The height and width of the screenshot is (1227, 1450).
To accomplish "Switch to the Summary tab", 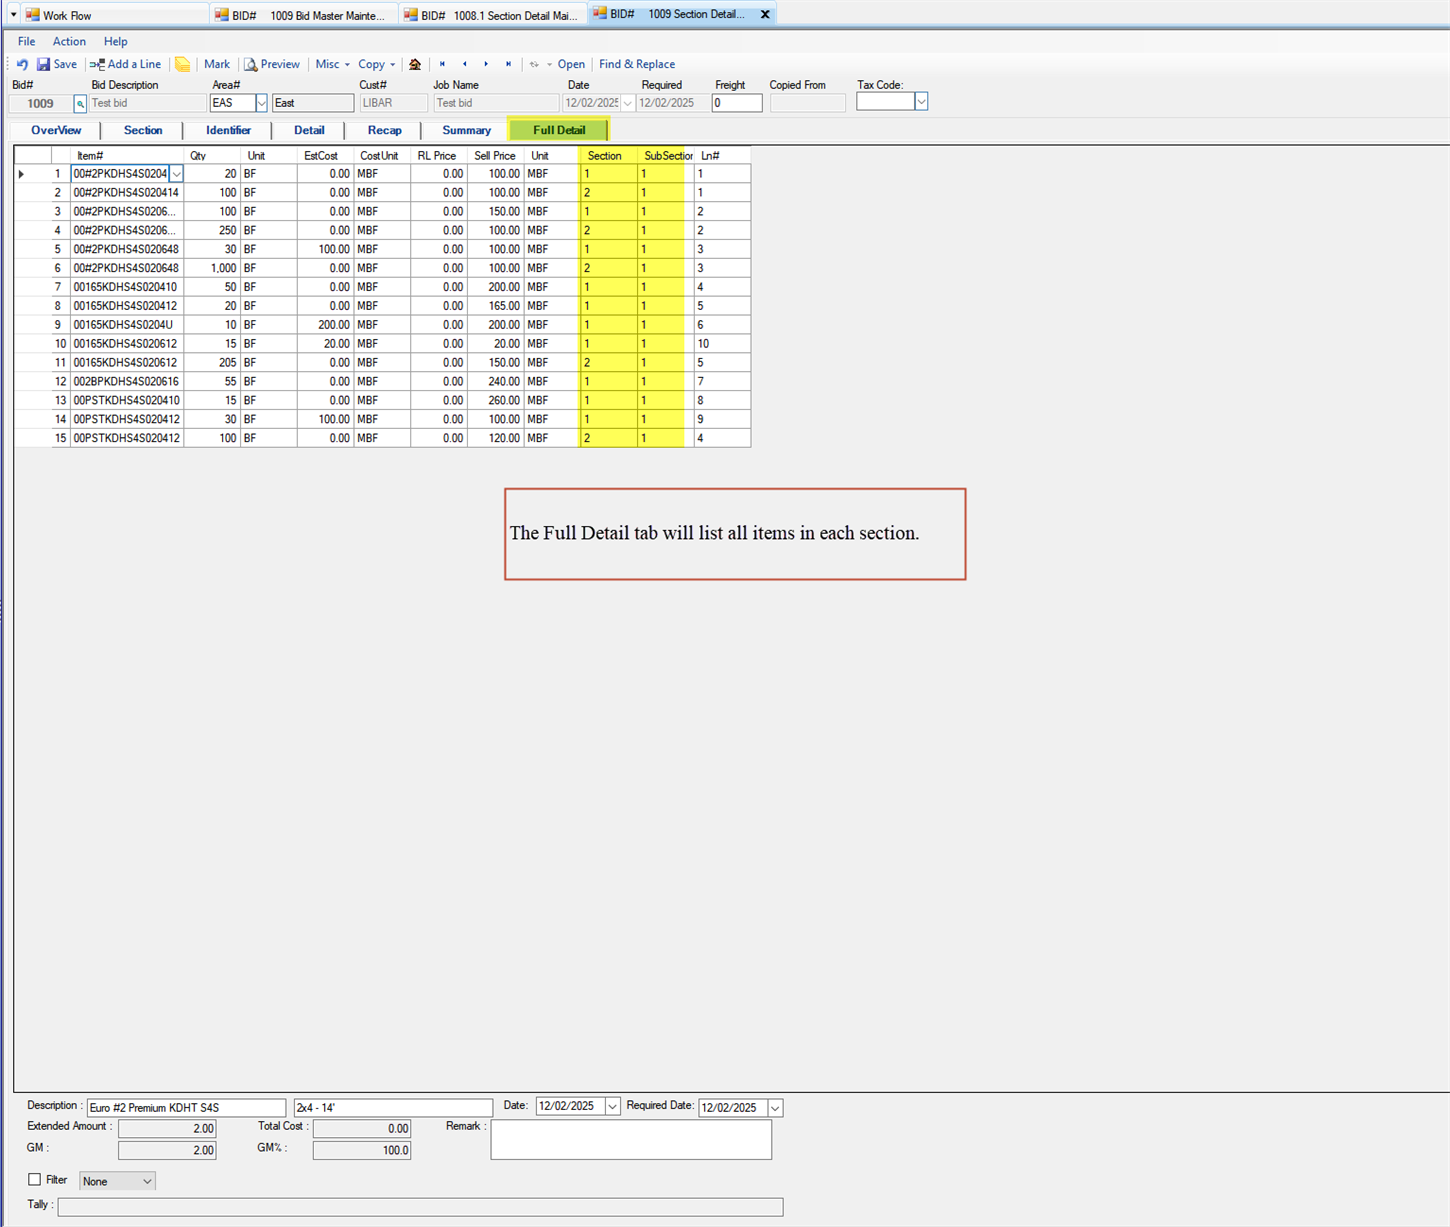I will [466, 130].
